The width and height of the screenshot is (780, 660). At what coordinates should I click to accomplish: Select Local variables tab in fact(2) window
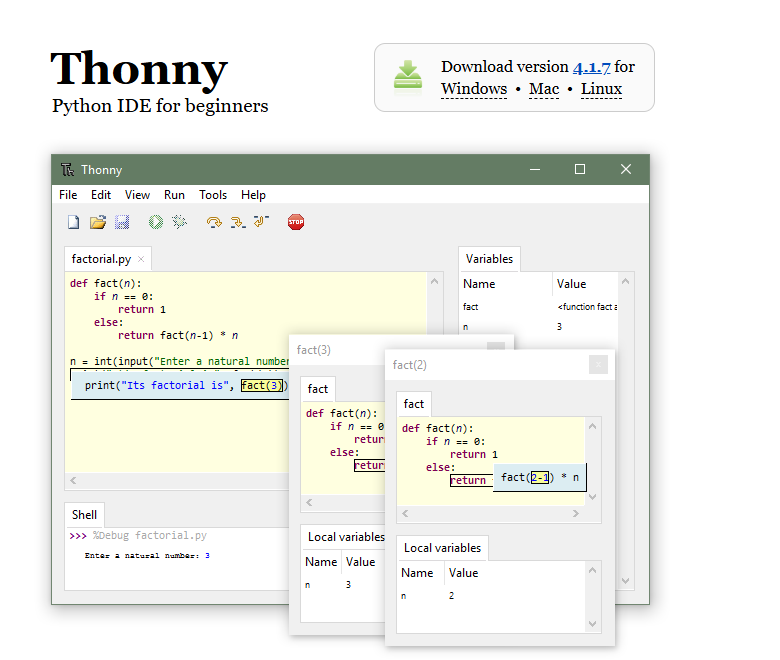coord(442,548)
